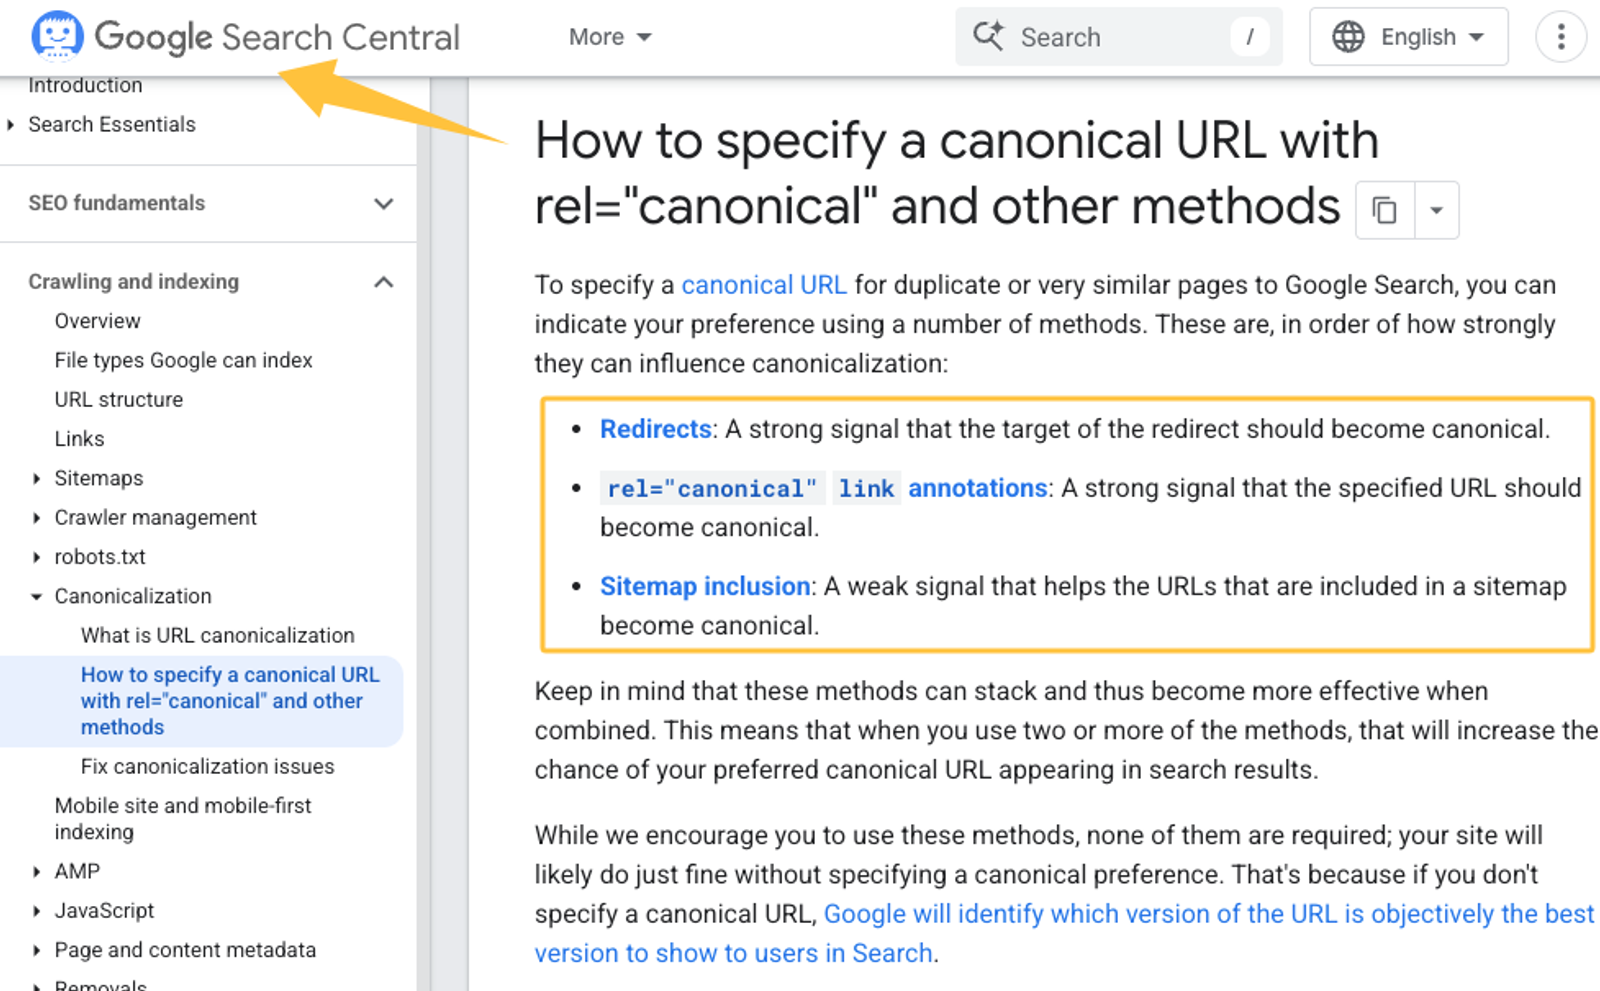
Task: Follow the Sitemap inclusion link
Action: click(705, 586)
